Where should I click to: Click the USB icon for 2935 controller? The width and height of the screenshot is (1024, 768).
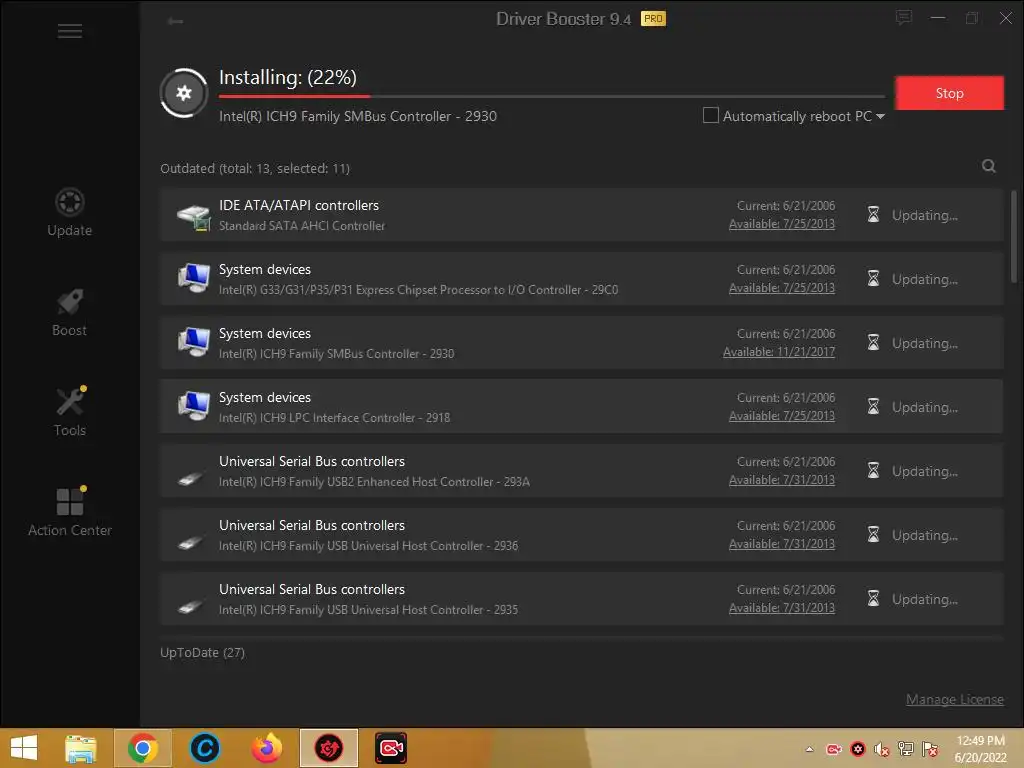(190, 607)
